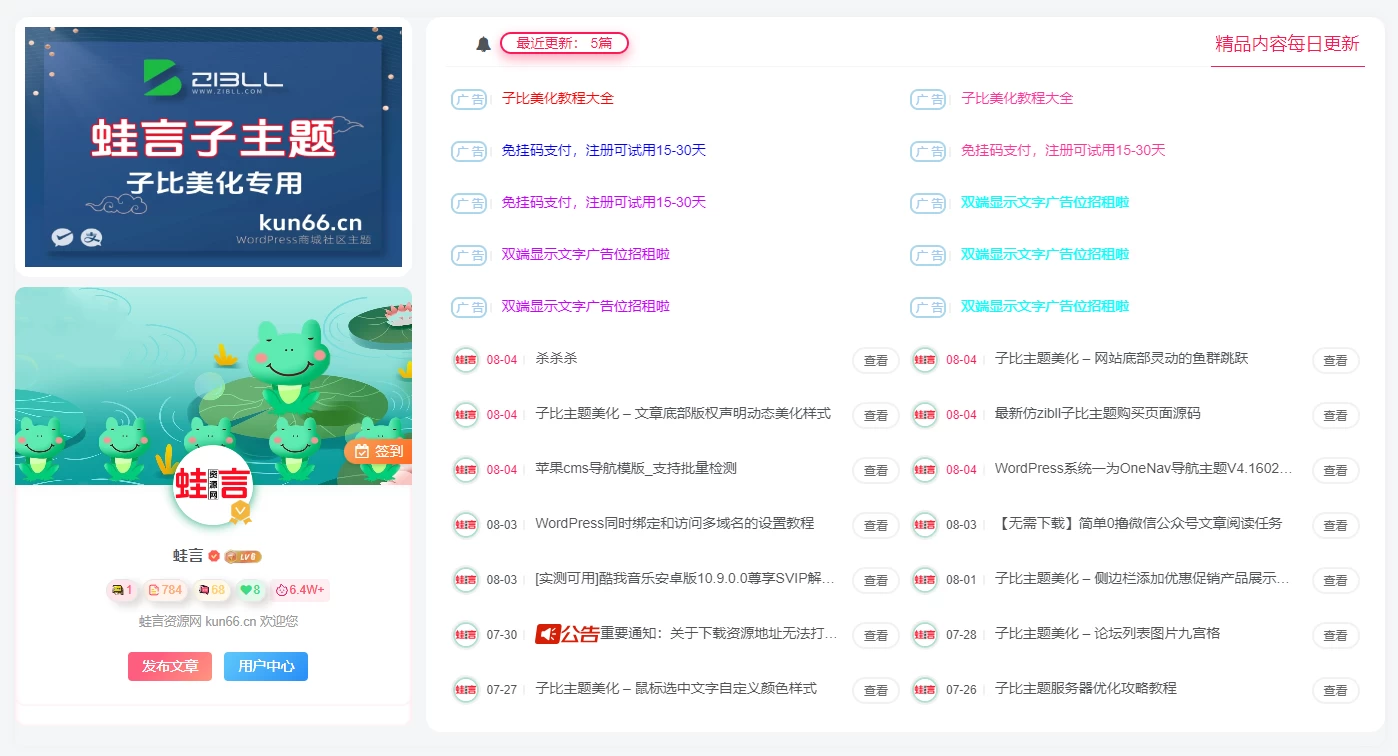Click 广告 tag beside red 子比美化教程大全 link
The height and width of the screenshot is (756, 1398).
coord(469,99)
